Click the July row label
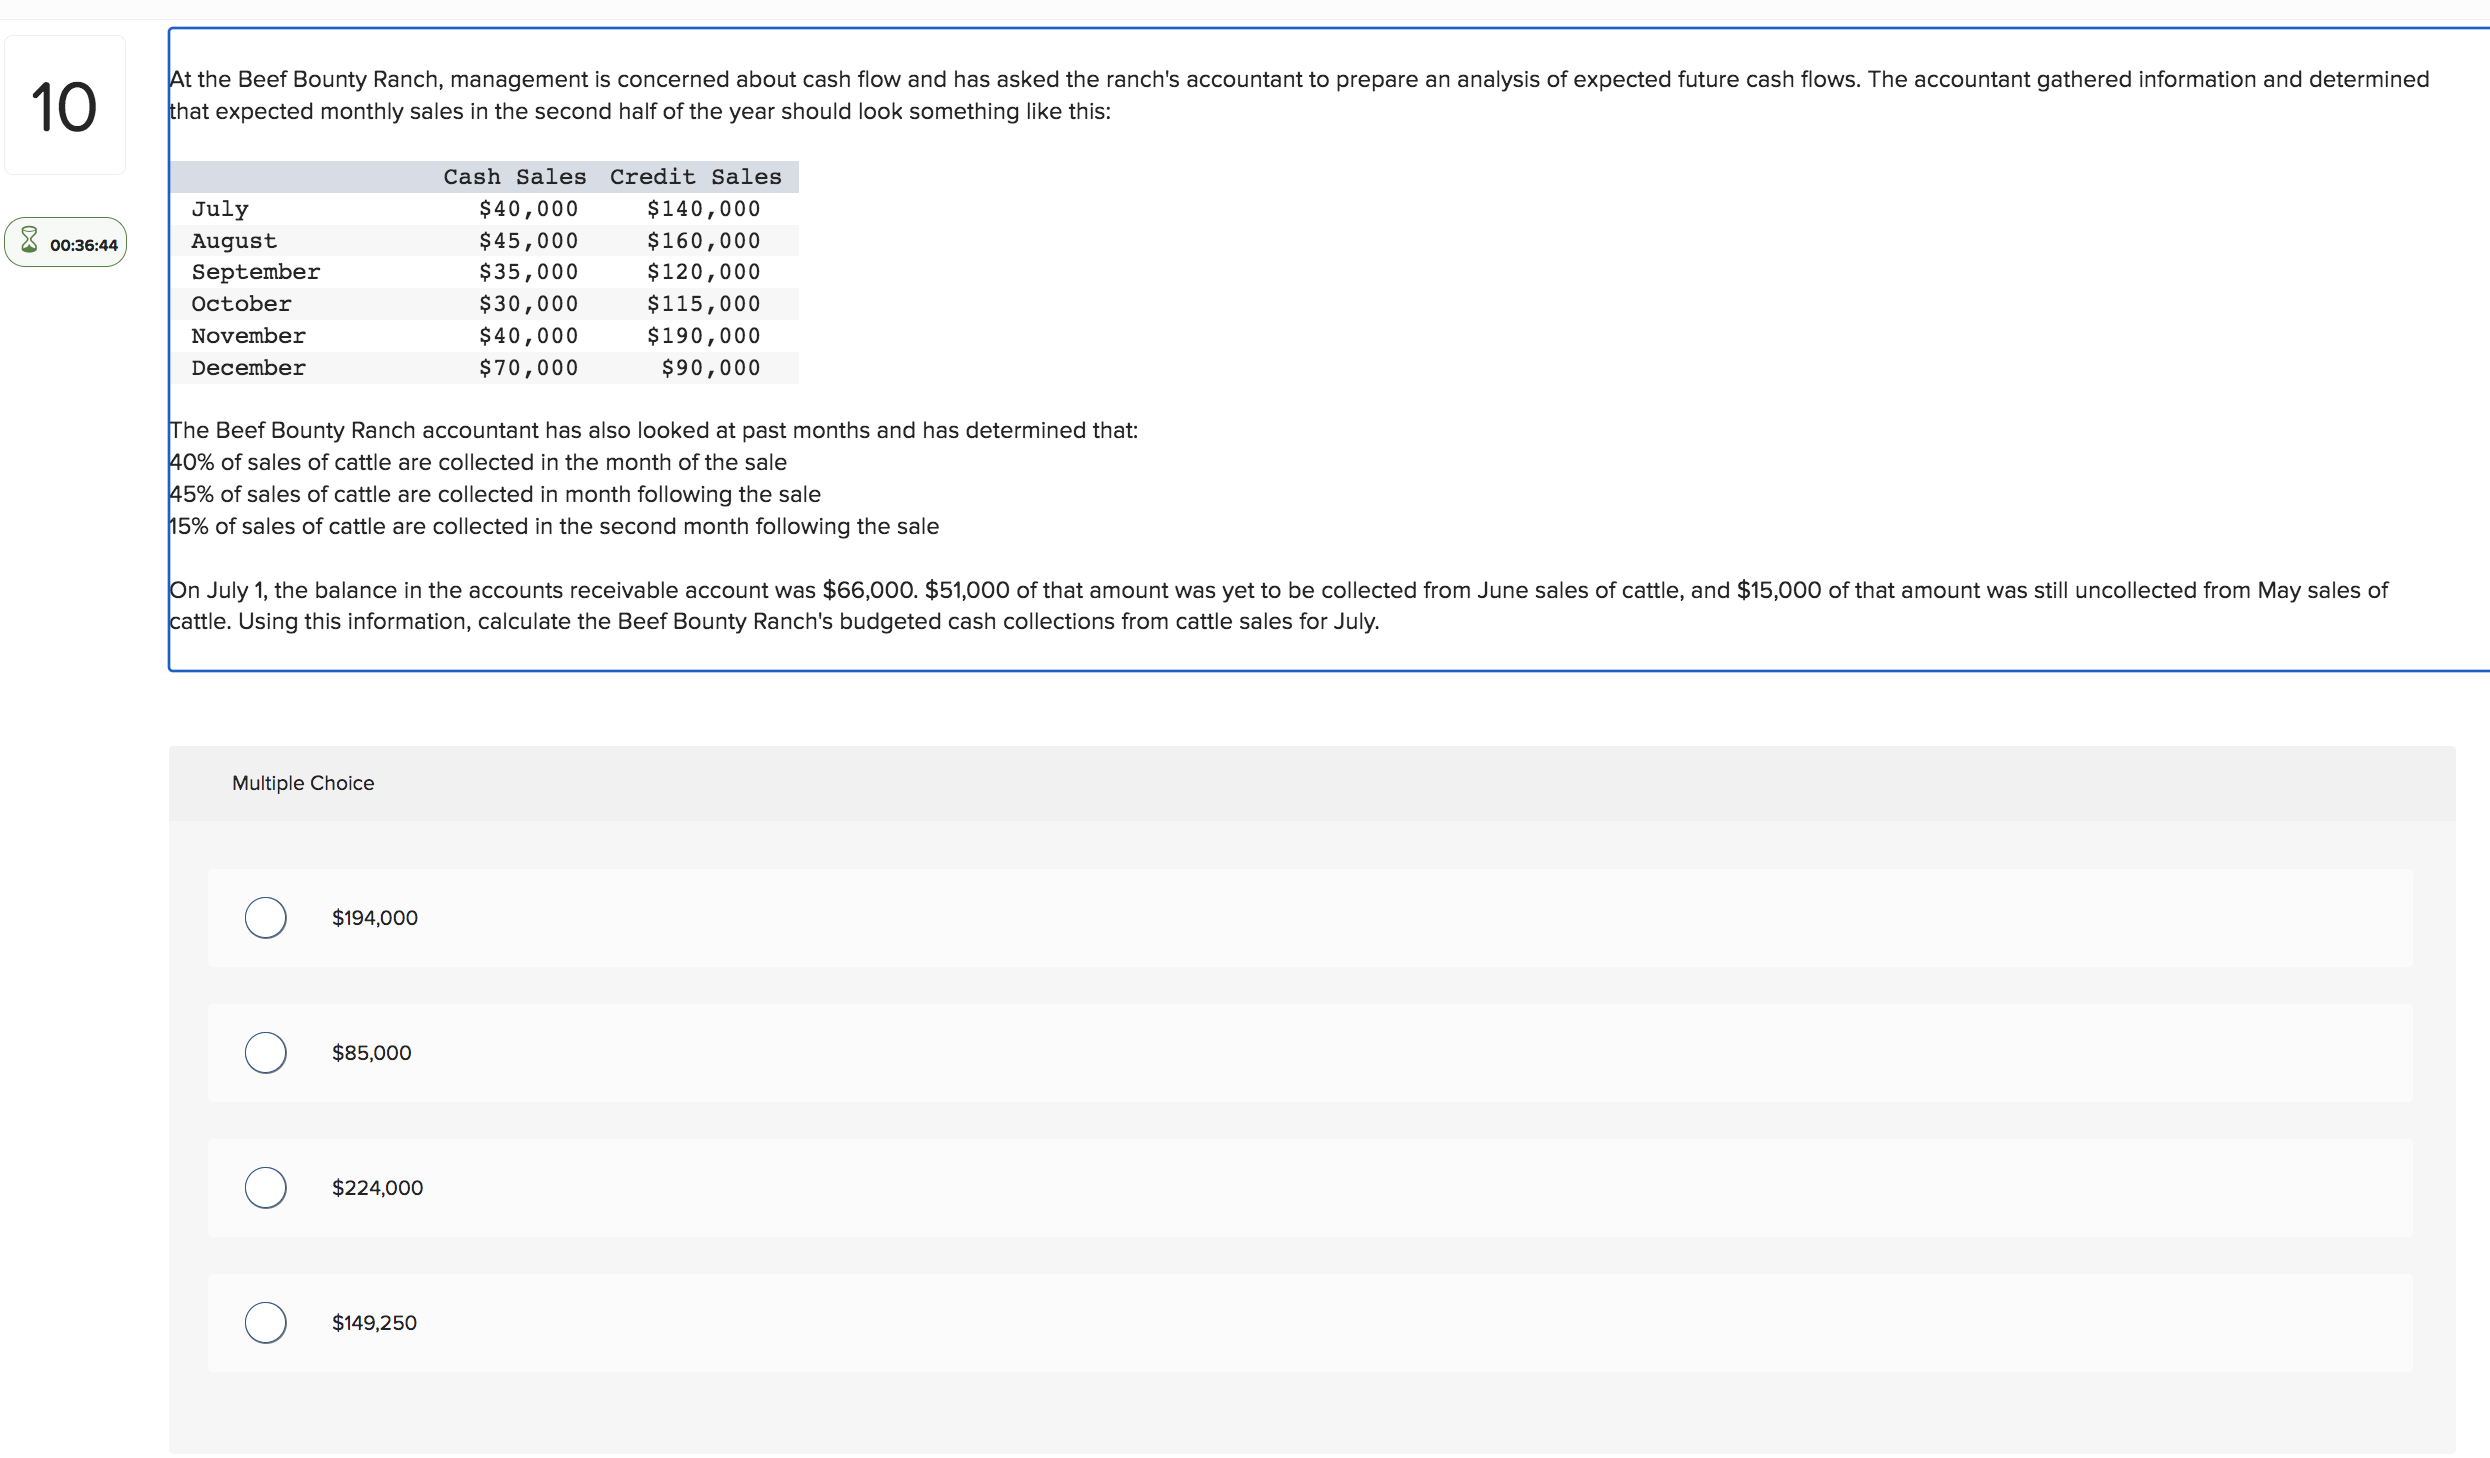This screenshot has width=2490, height=1458. click(x=220, y=209)
